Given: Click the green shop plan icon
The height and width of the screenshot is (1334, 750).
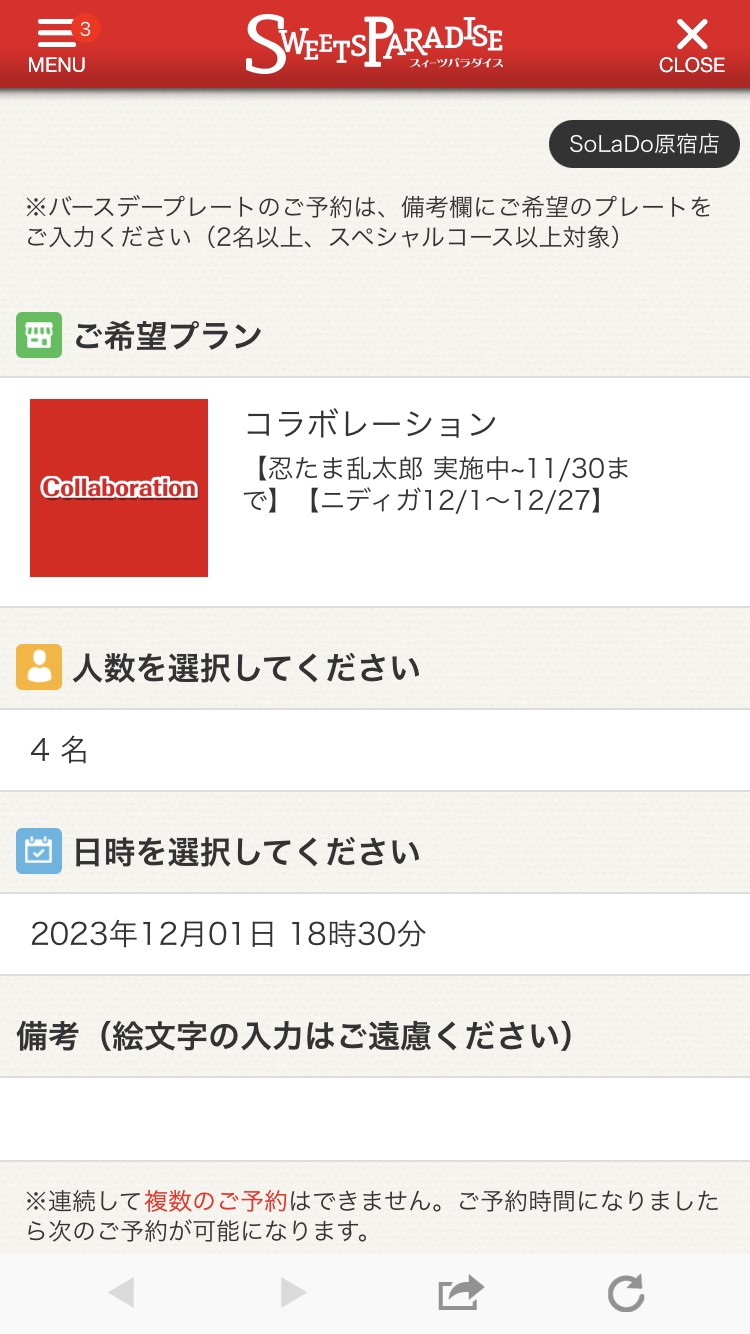Looking at the screenshot, I should (39, 335).
